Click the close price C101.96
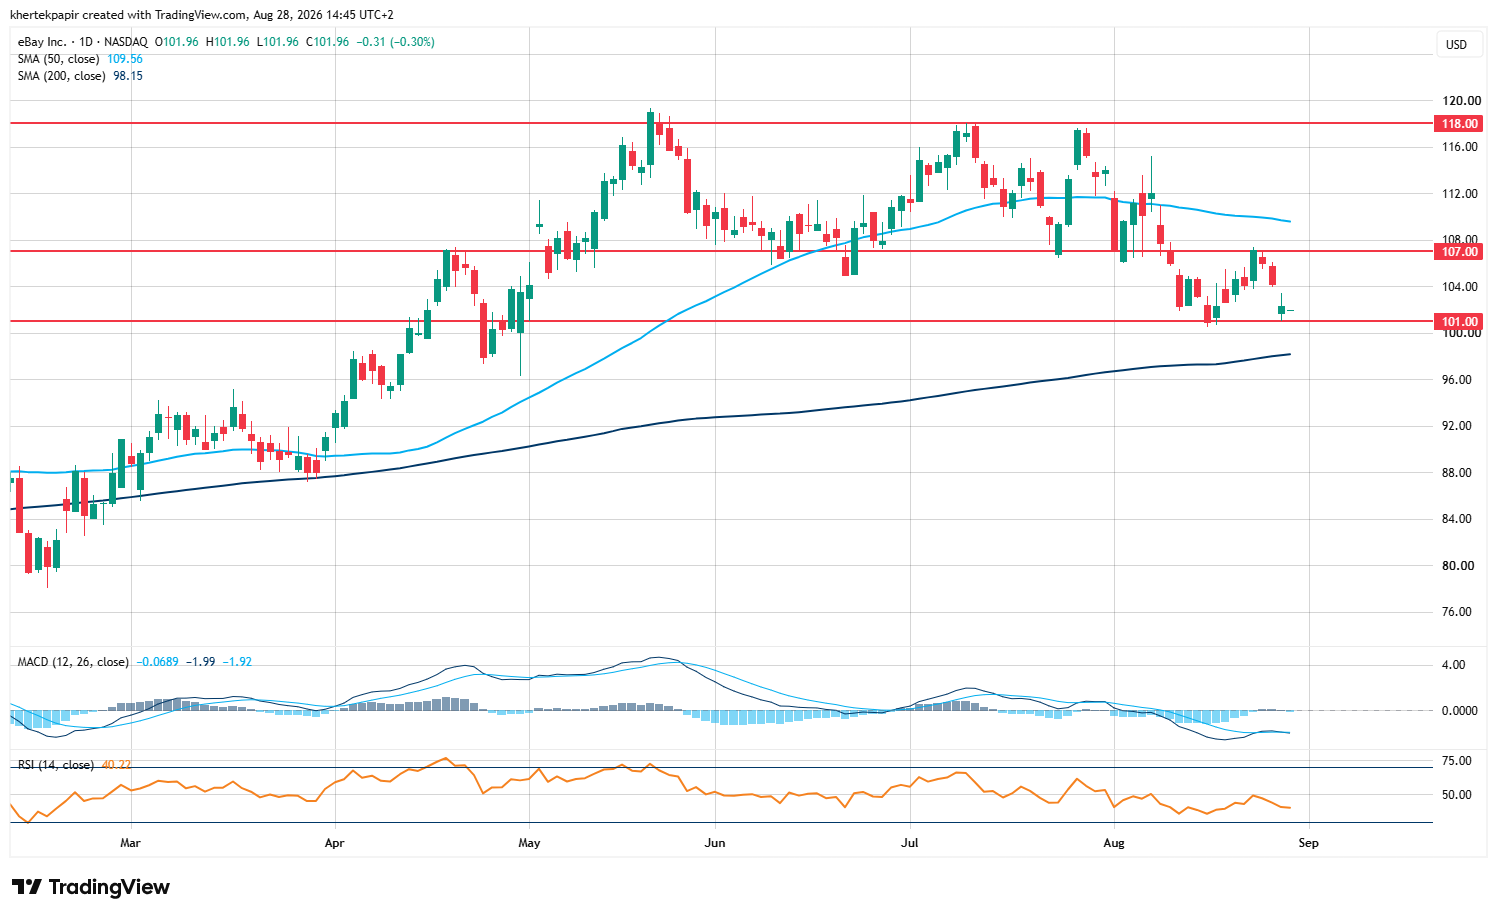The width and height of the screenshot is (1497, 917). point(328,42)
